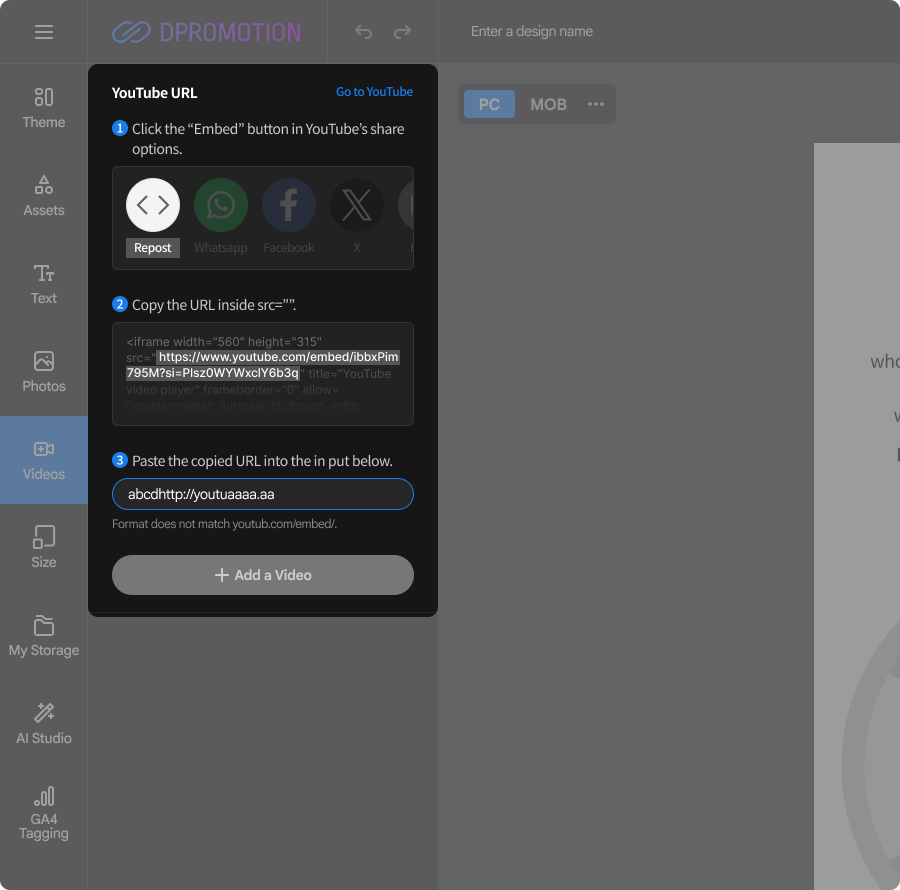
Task: Click the DPROMOTION logo
Action: (207, 32)
